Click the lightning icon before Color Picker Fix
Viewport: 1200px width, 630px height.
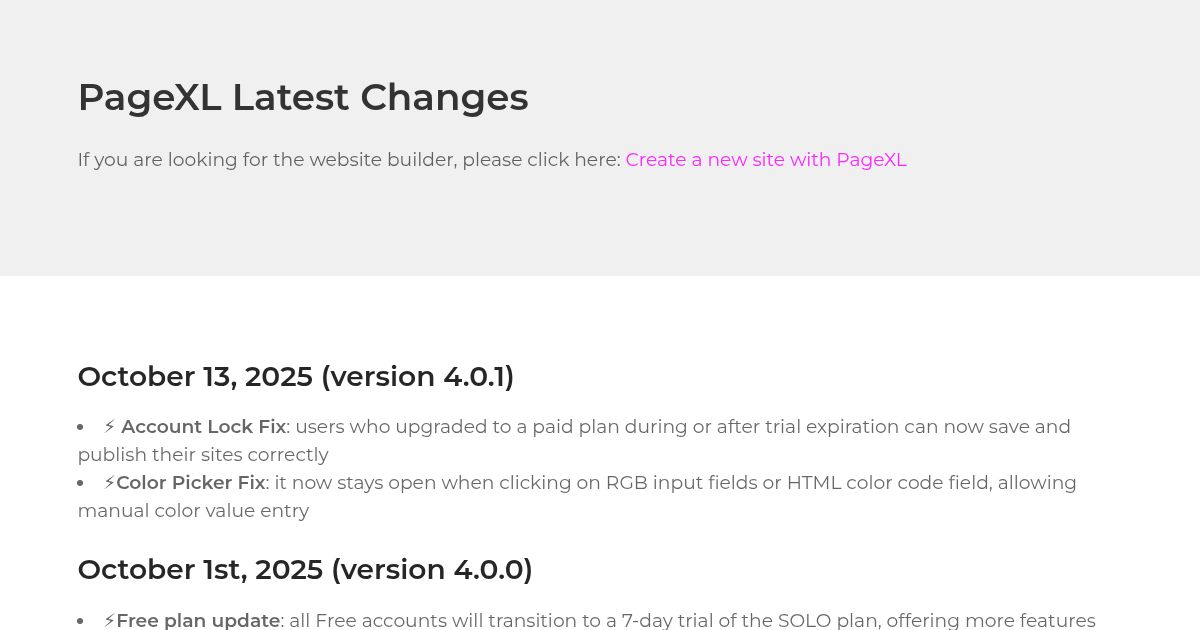[109, 483]
